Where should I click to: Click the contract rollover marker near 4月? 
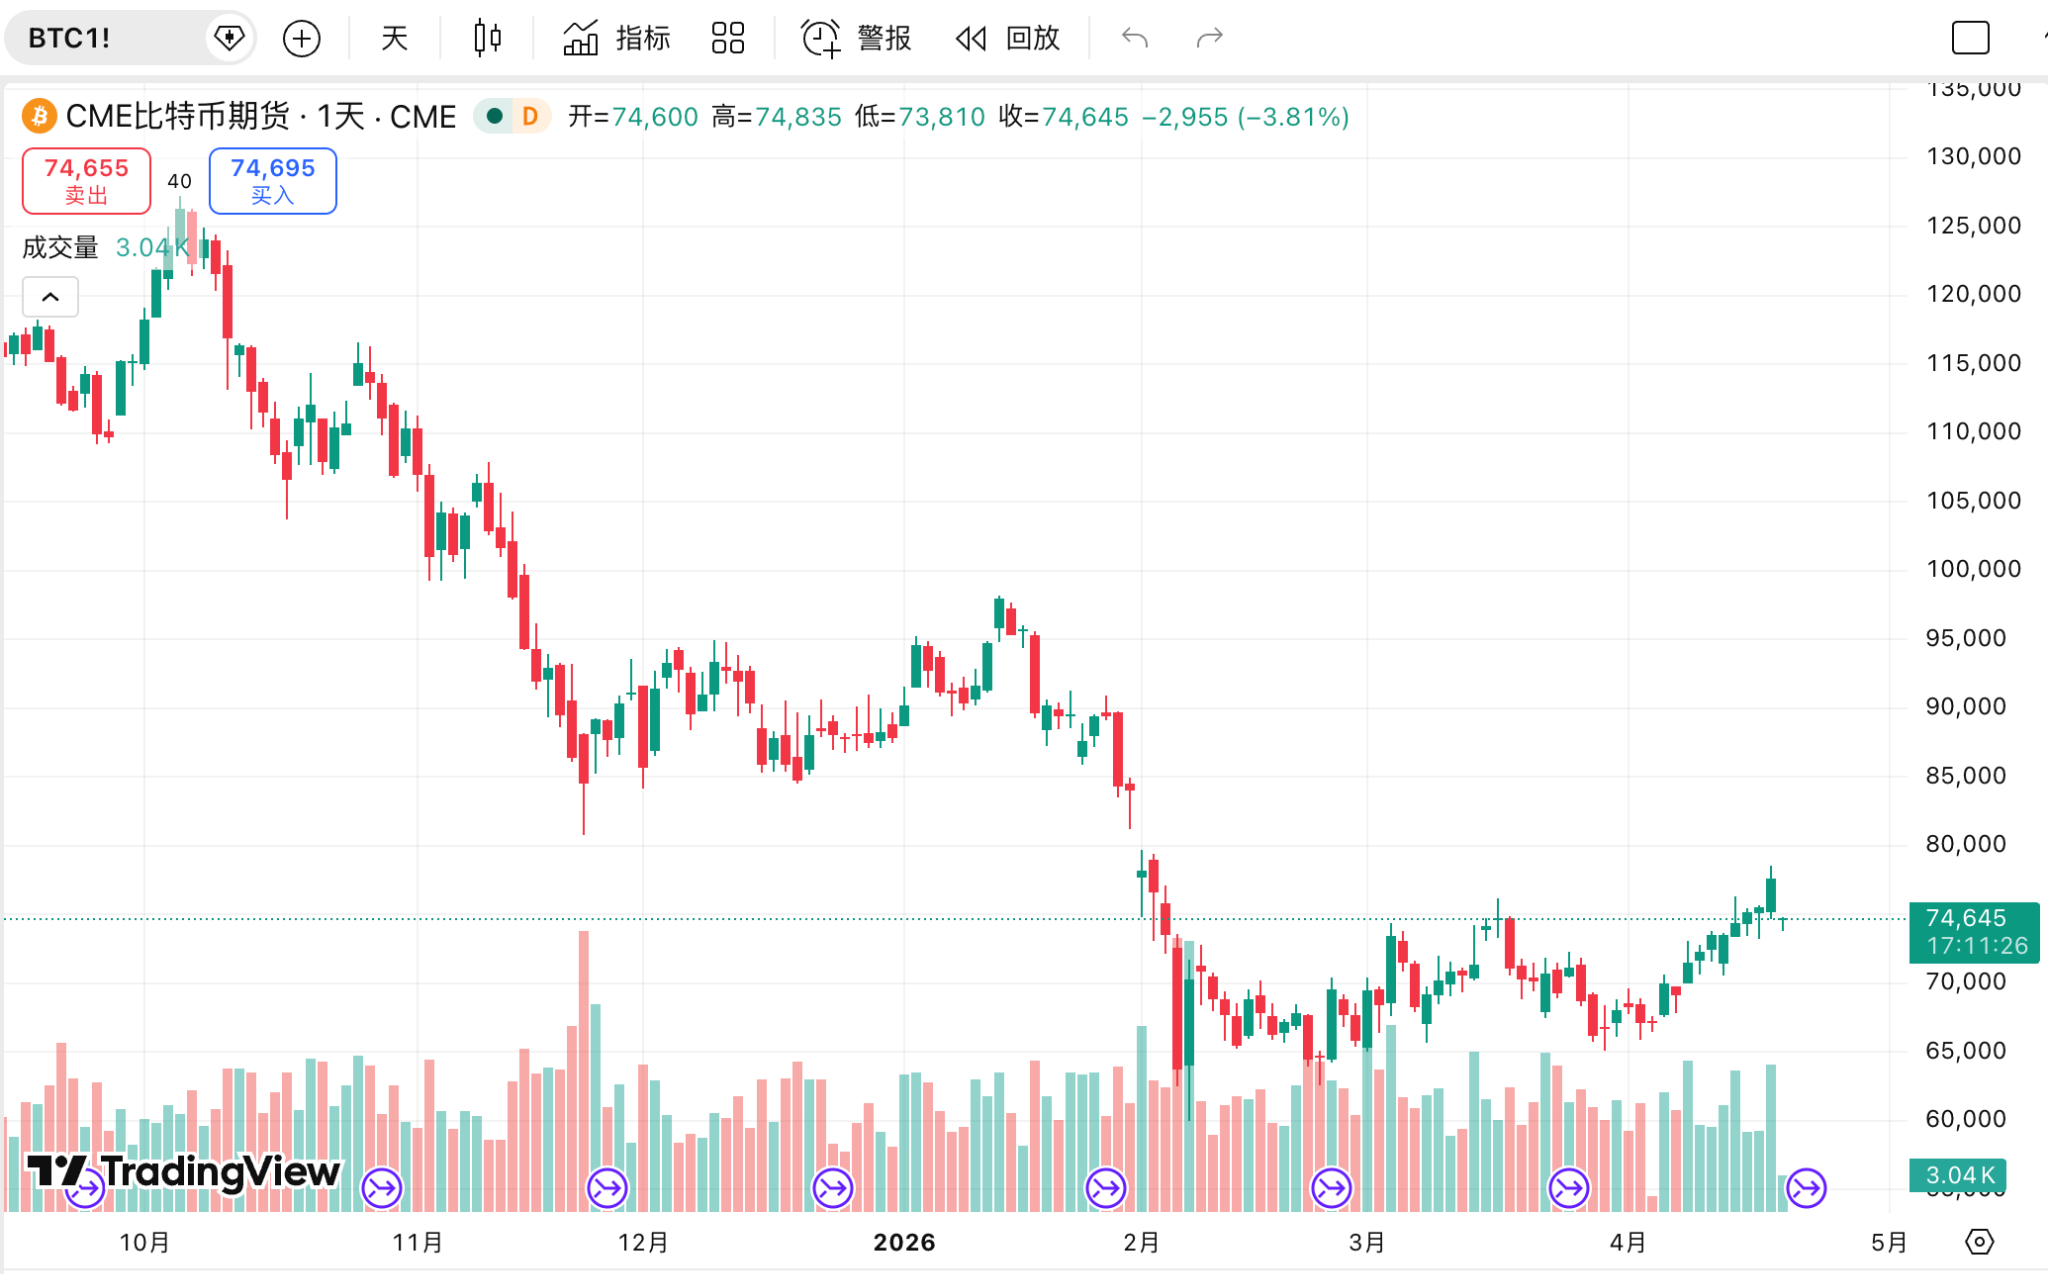pos(1568,1188)
